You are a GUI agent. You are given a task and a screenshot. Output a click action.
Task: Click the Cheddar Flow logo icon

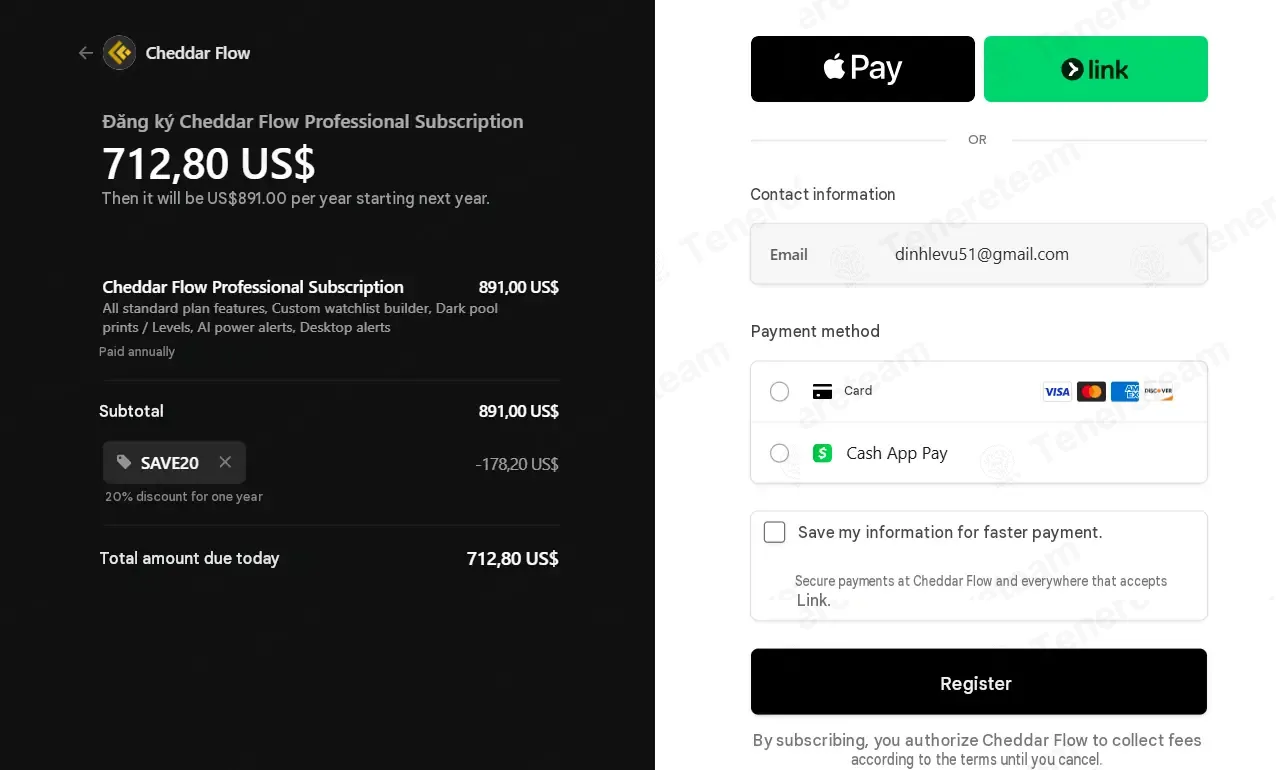click(120, 53)
